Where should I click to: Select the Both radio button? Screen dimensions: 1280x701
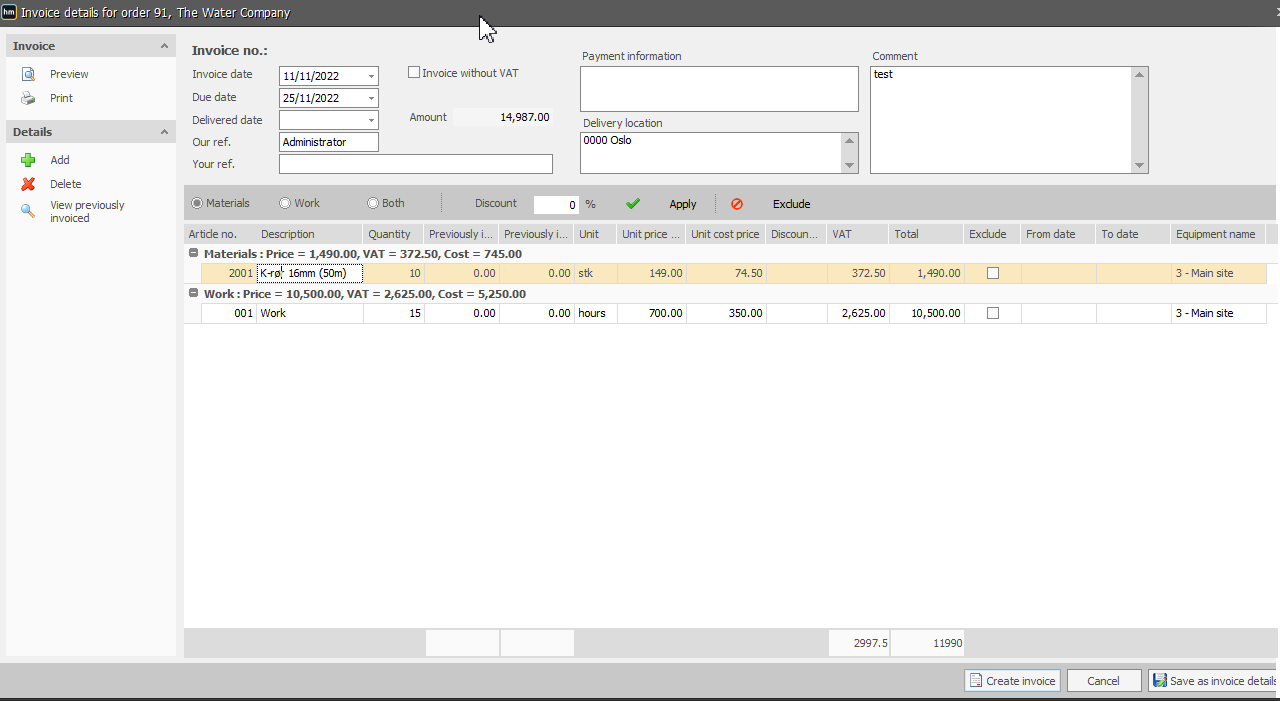[x=373, y=203]
